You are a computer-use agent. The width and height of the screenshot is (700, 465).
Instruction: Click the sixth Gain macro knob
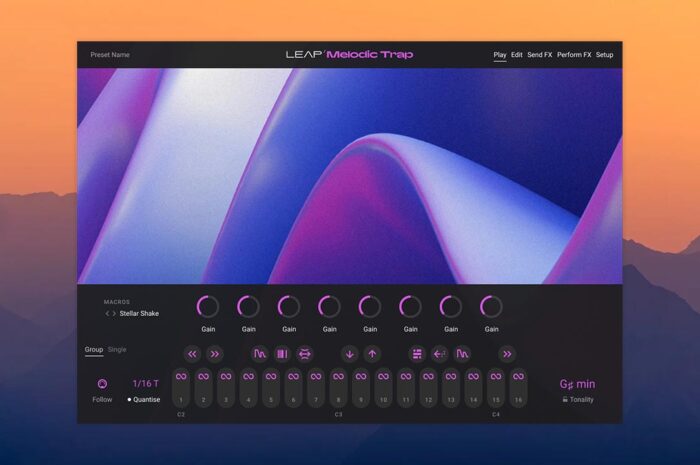[x=410, y=307]
